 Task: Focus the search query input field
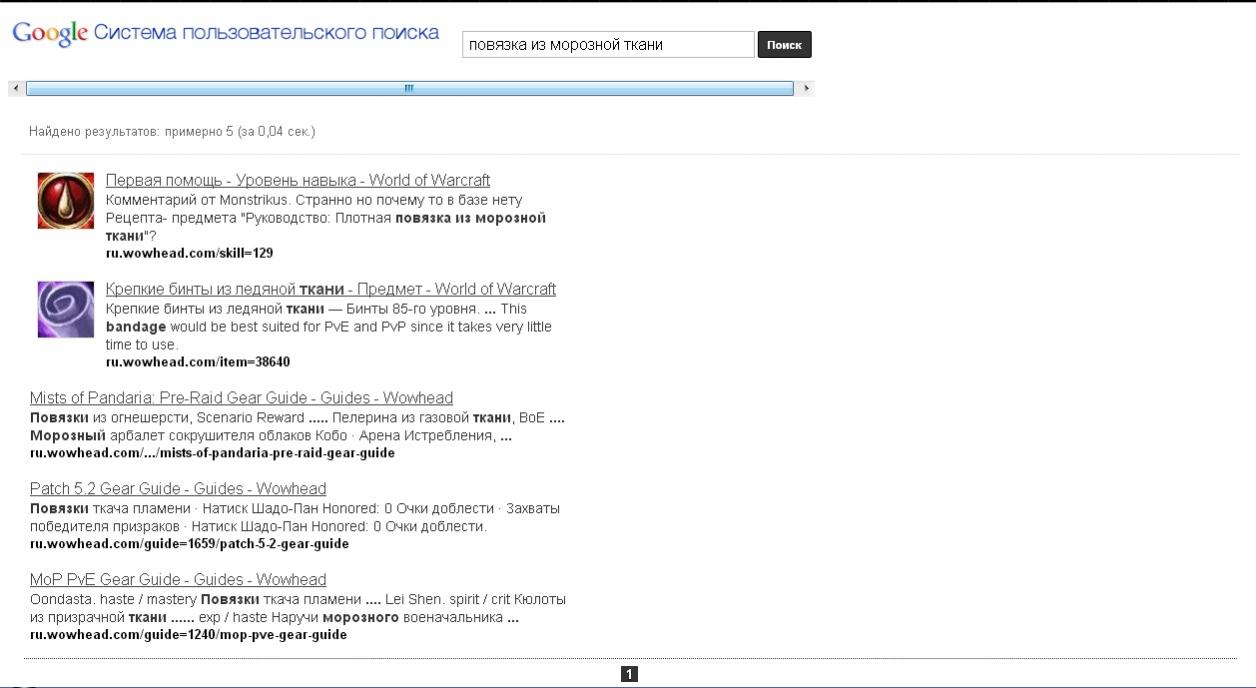(607, 44)
